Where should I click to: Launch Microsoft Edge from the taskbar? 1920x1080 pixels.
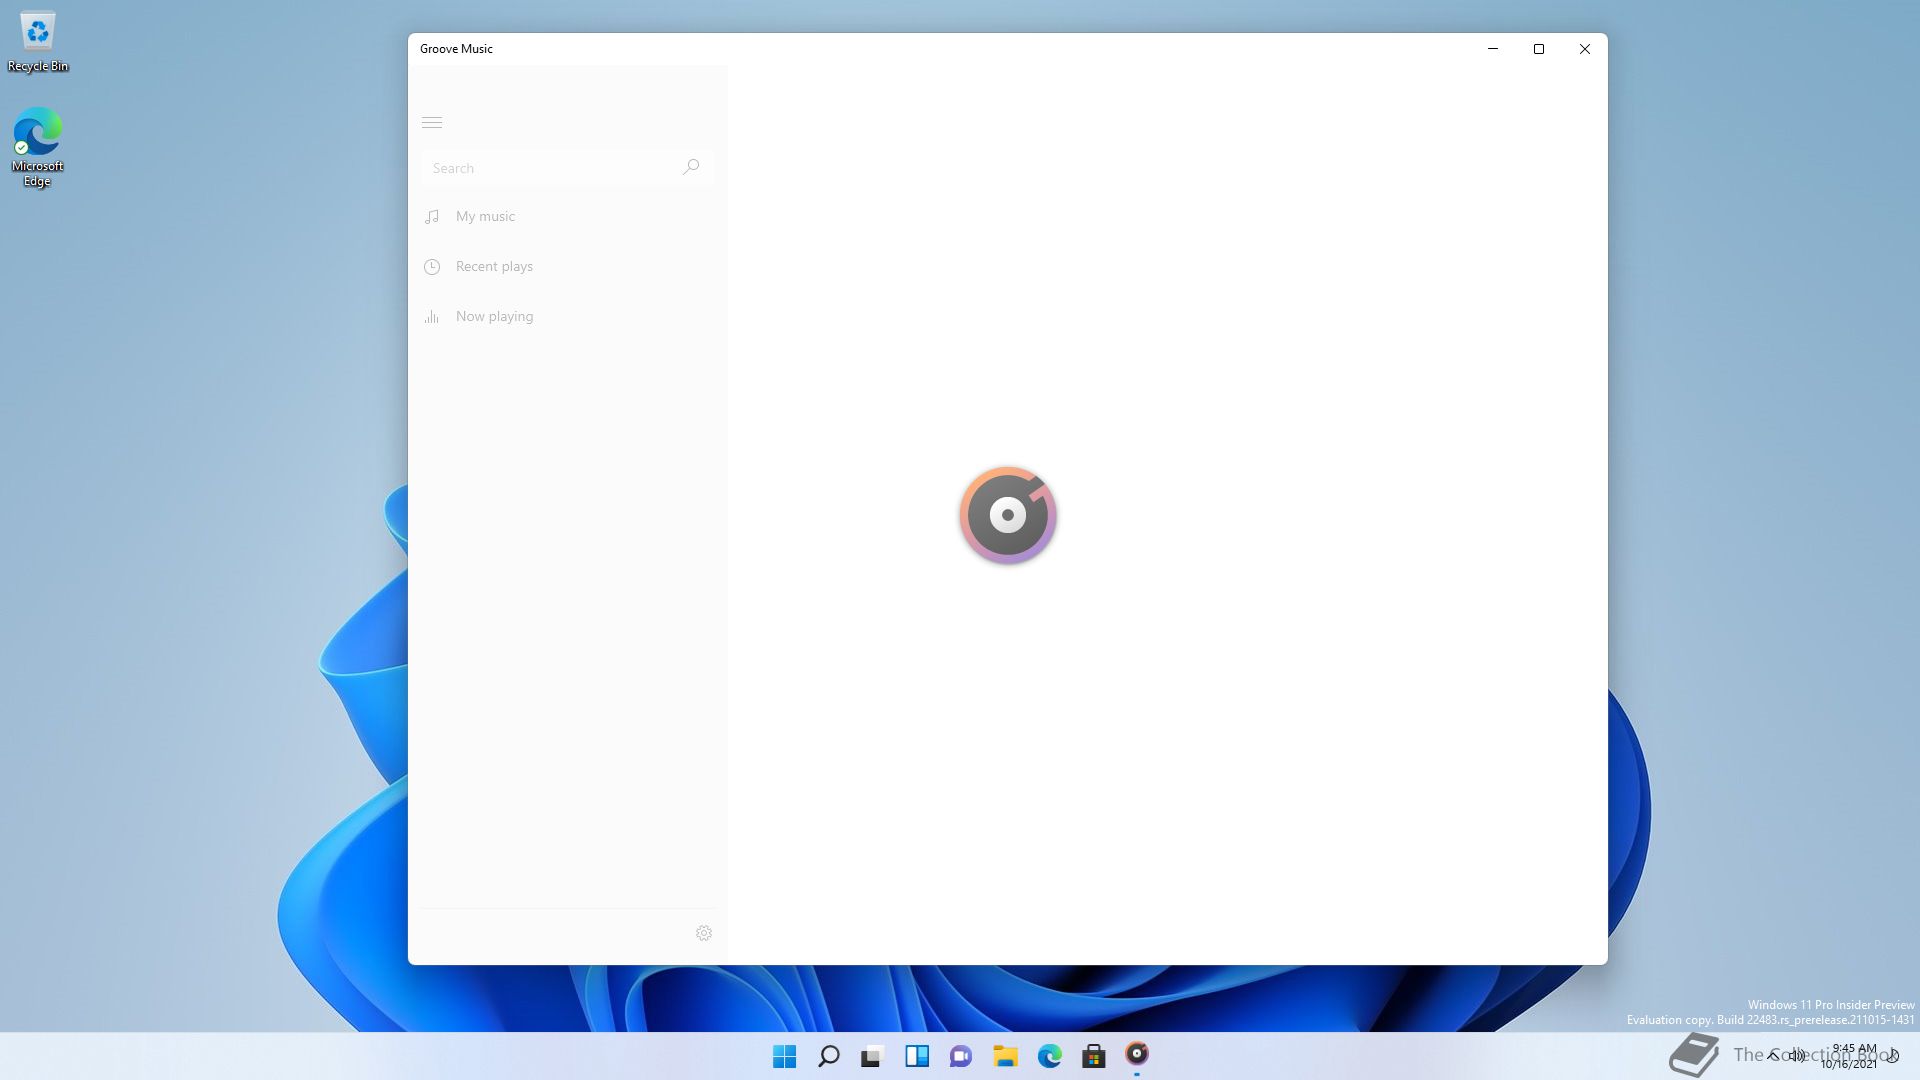pyautogui.click(x=1049, y=1056)
